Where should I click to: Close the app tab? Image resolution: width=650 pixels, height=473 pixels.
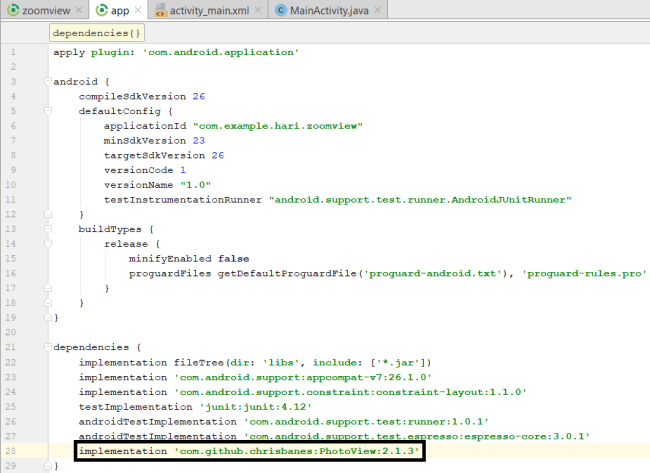pyautogui.click(x=138, y=10)
